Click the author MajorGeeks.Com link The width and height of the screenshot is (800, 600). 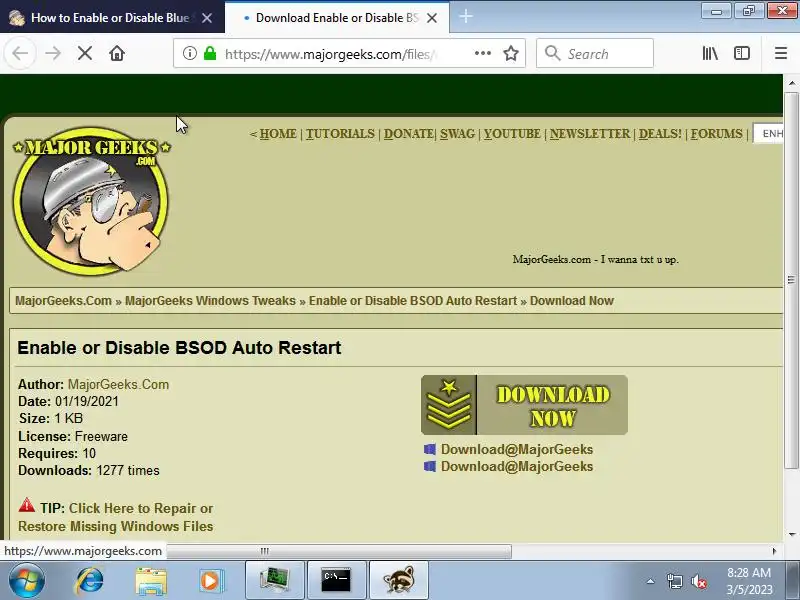click(x=118, y=384)
